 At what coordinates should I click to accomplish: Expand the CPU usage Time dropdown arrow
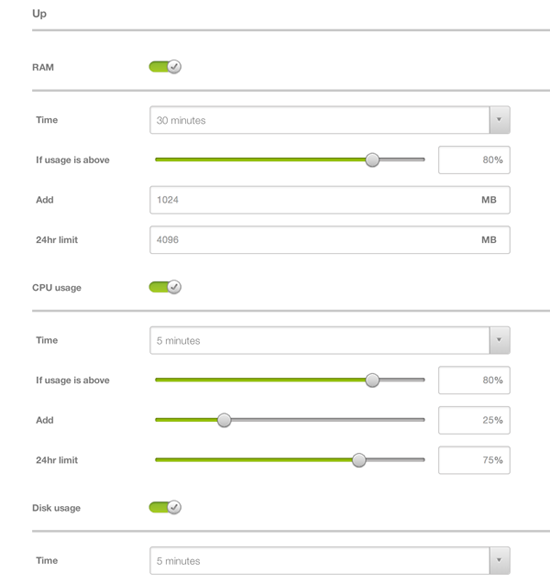[x=499, y=340]
